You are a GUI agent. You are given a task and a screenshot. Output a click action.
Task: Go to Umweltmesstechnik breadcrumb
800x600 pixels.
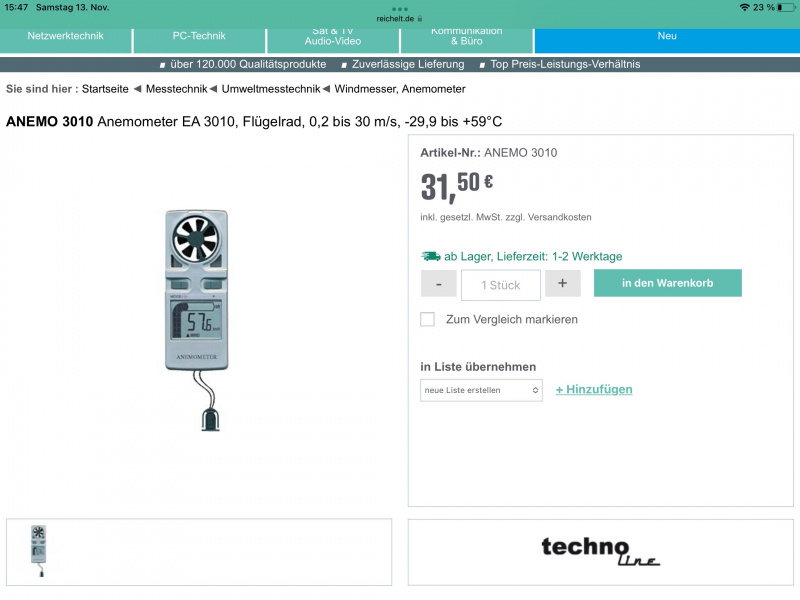pos(271,89)
